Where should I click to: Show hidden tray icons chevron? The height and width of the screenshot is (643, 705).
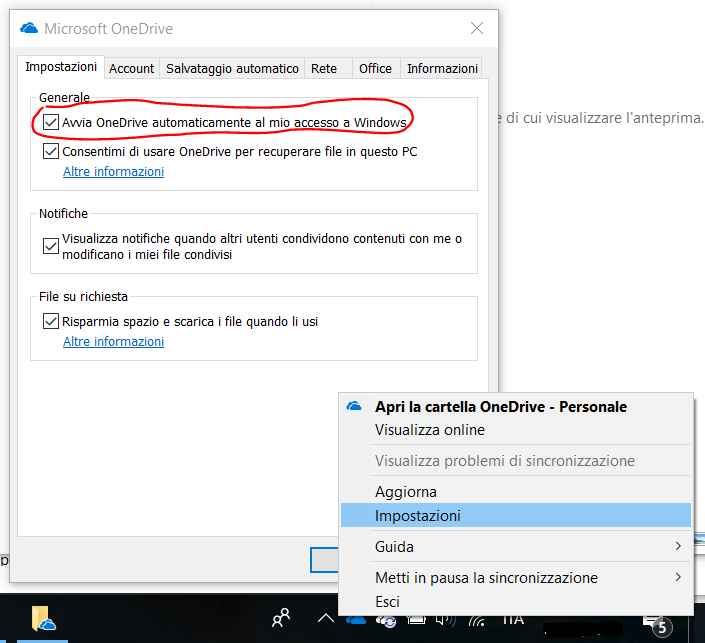326,620
